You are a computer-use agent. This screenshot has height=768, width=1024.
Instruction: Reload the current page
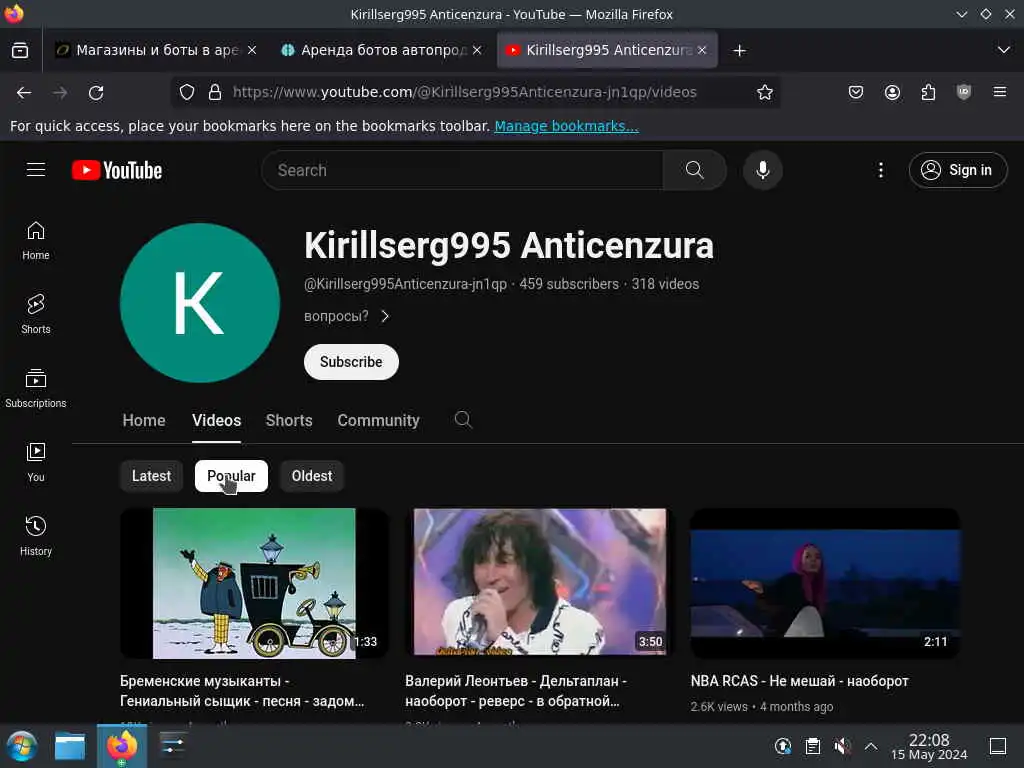(96, 93)
